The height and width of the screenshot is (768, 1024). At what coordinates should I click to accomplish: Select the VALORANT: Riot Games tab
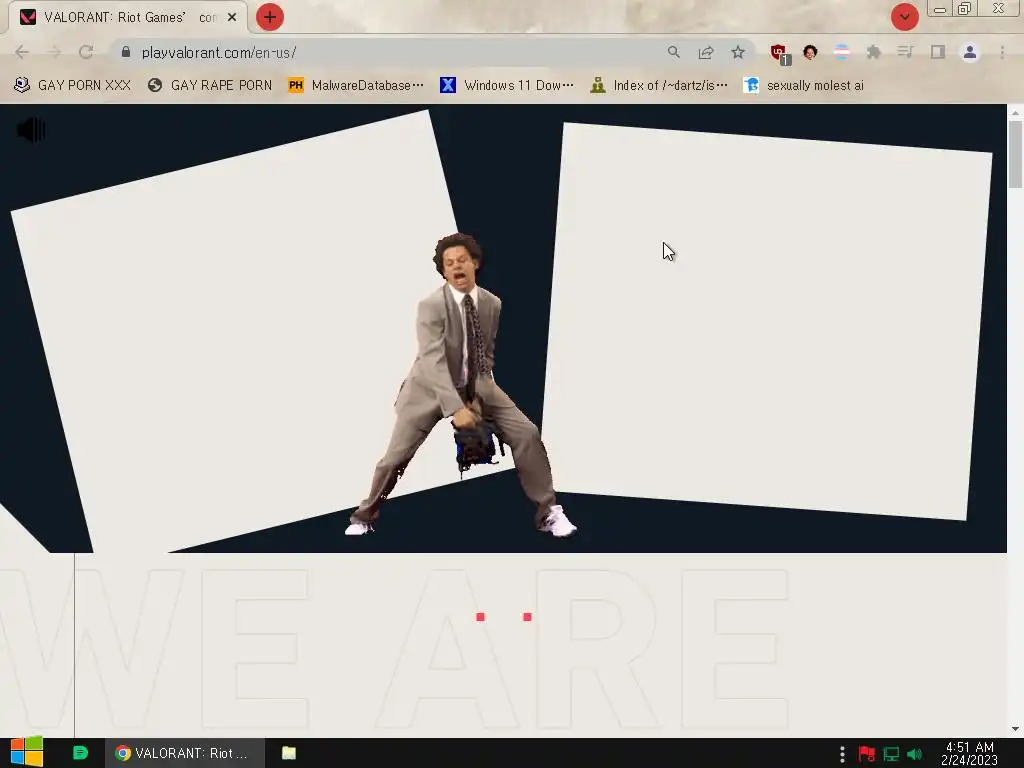(127, 17)
